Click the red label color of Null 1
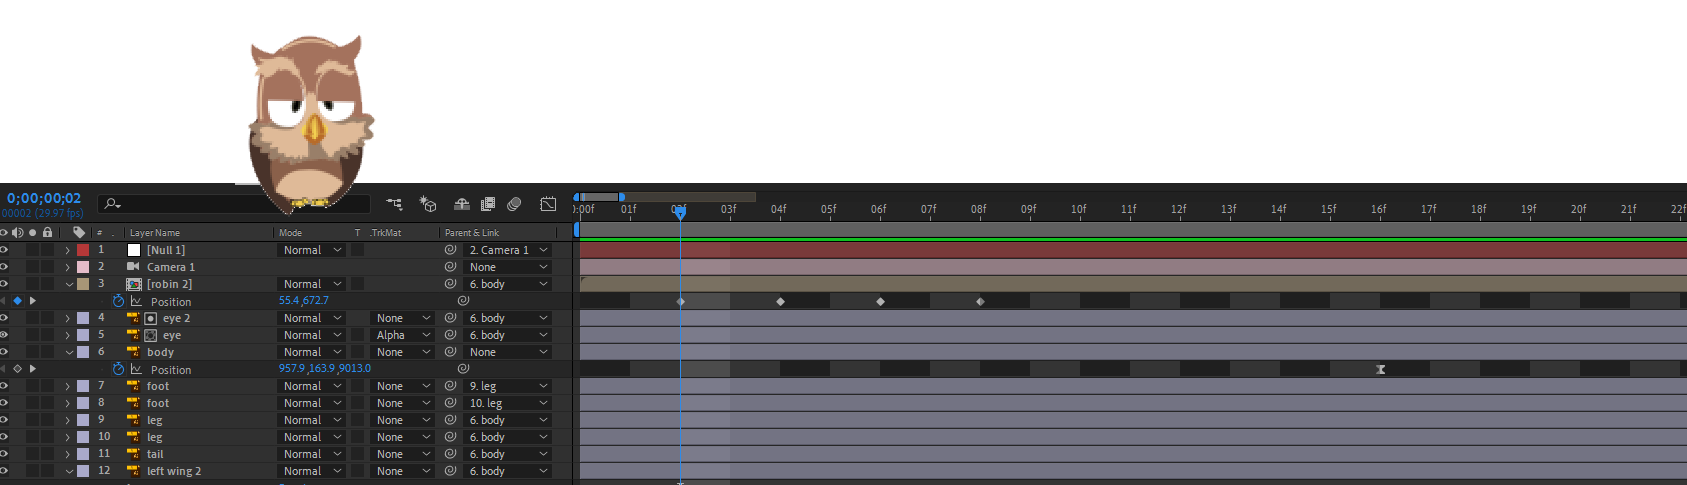 pos(83,250)
